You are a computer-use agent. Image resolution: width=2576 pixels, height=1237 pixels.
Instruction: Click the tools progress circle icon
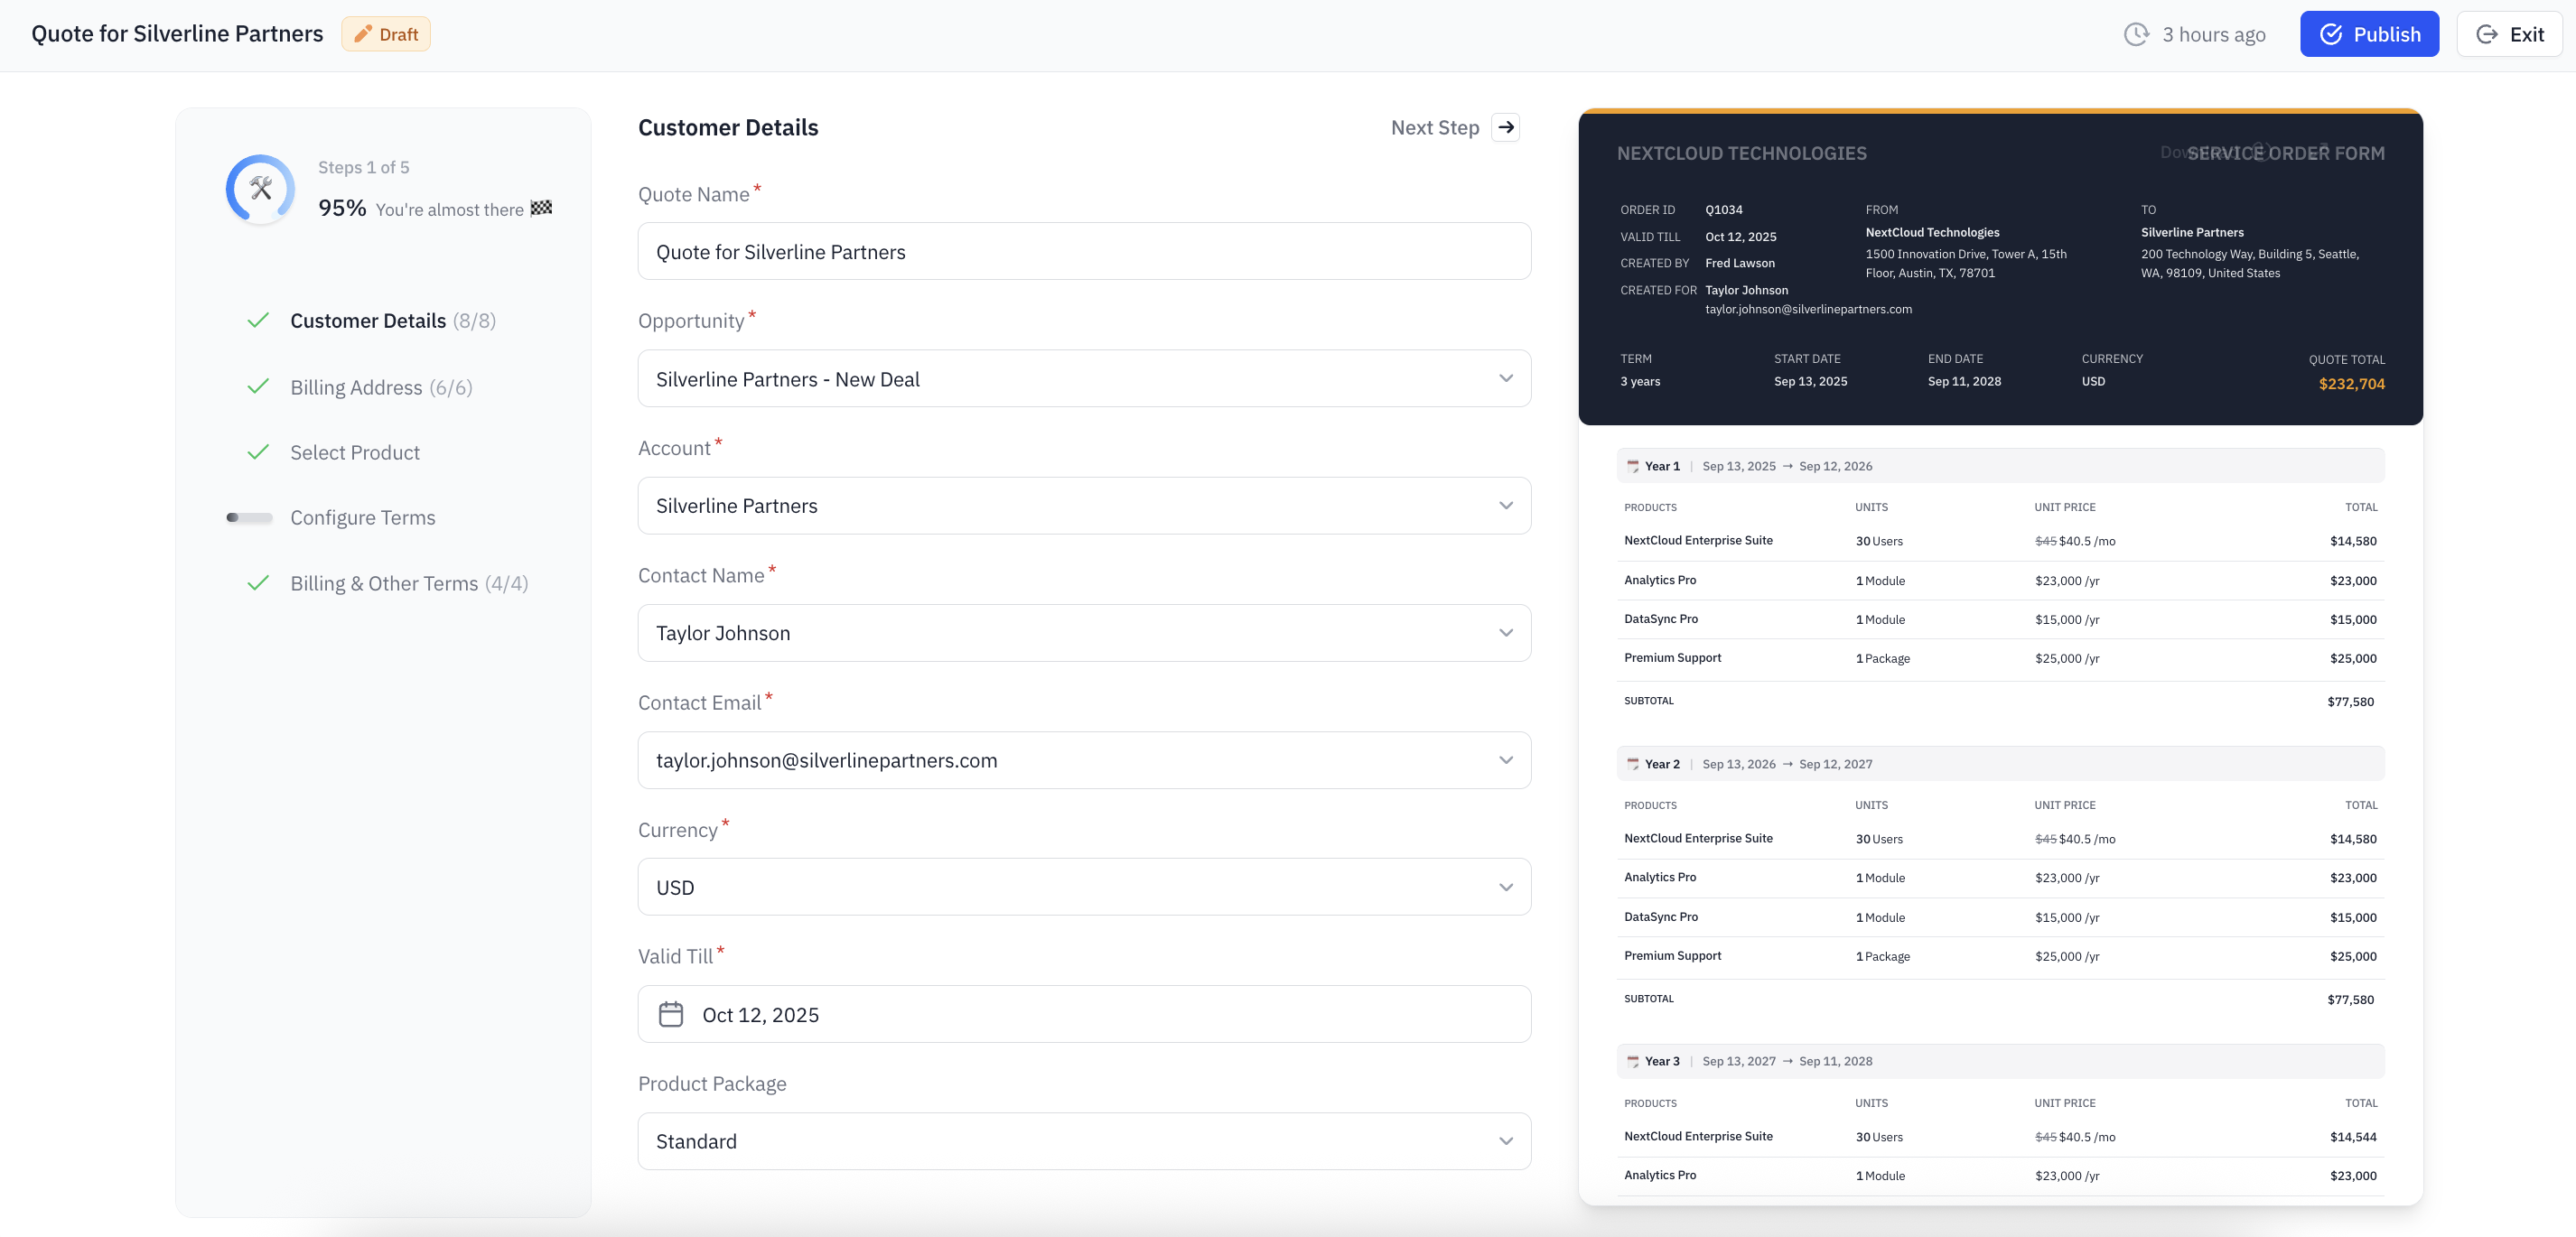pos(261,188)
